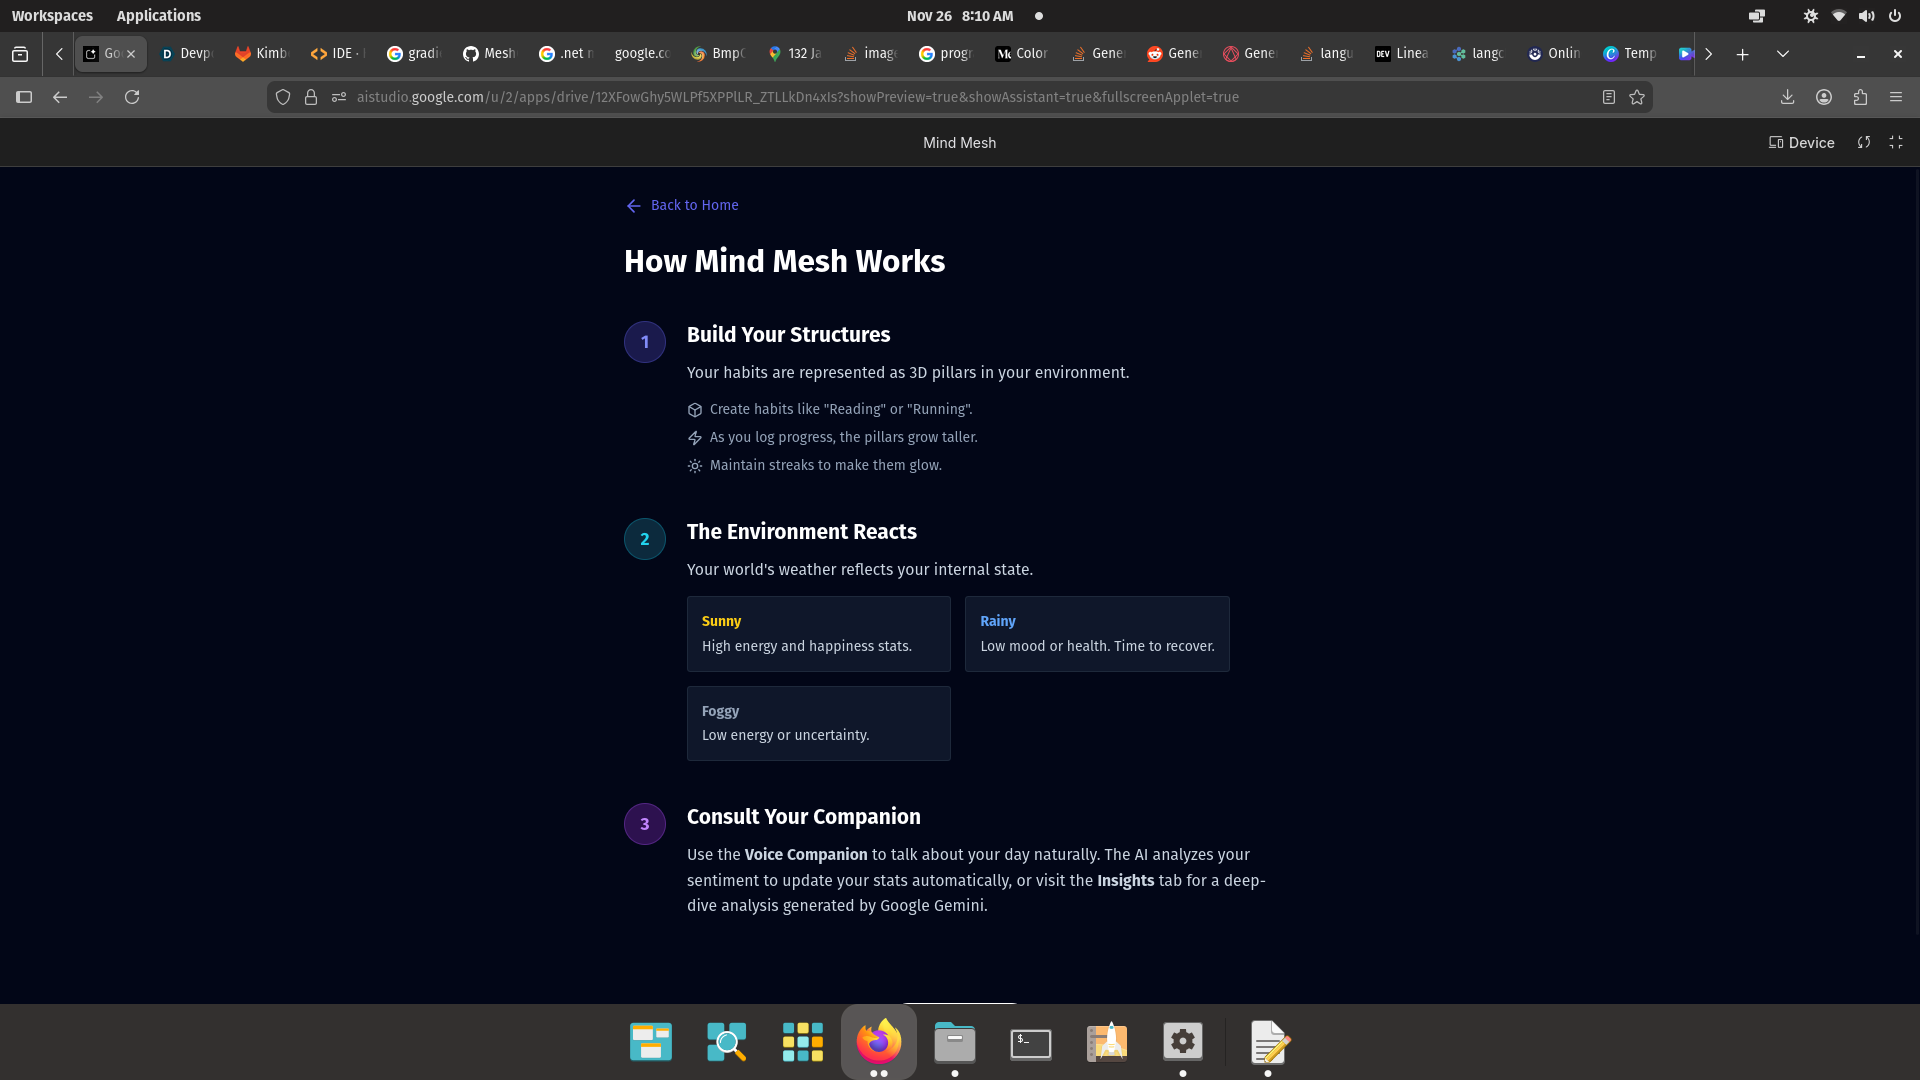Click the reload applet icon beside Device
The height and width of the screenshot is (1080, 1920).
[x=1864, y=143]
